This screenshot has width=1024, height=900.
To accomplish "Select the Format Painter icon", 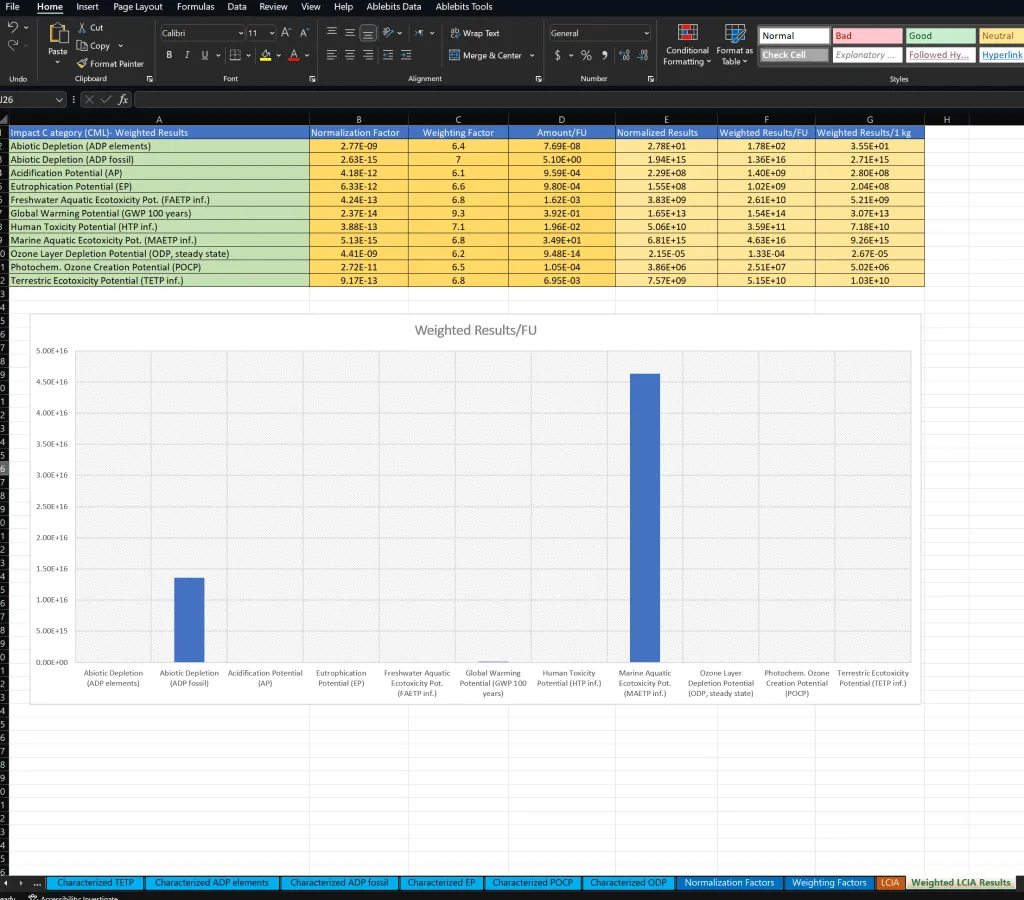I will click(82, 63).
